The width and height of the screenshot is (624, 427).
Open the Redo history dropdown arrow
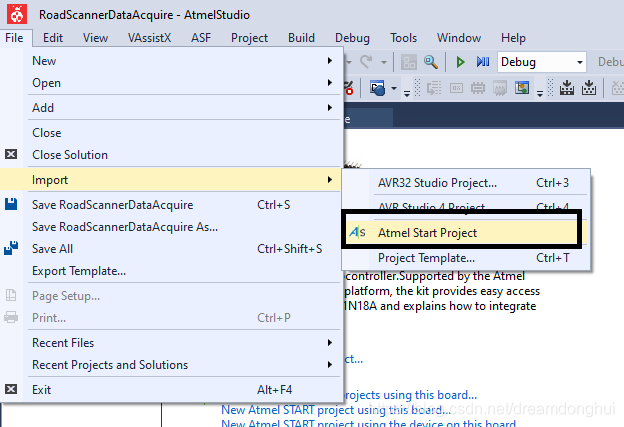384,62
